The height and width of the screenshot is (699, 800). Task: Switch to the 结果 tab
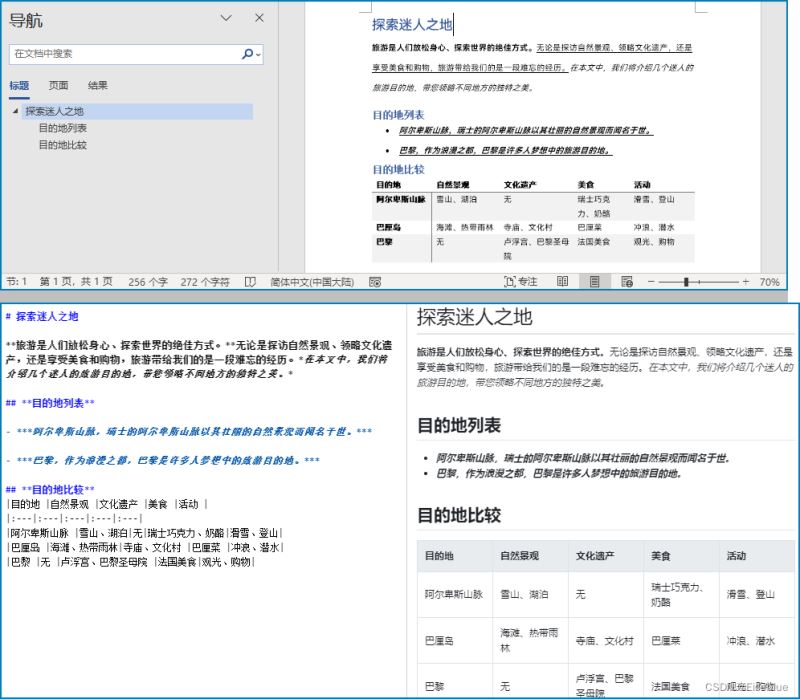(x=97, y=85)
